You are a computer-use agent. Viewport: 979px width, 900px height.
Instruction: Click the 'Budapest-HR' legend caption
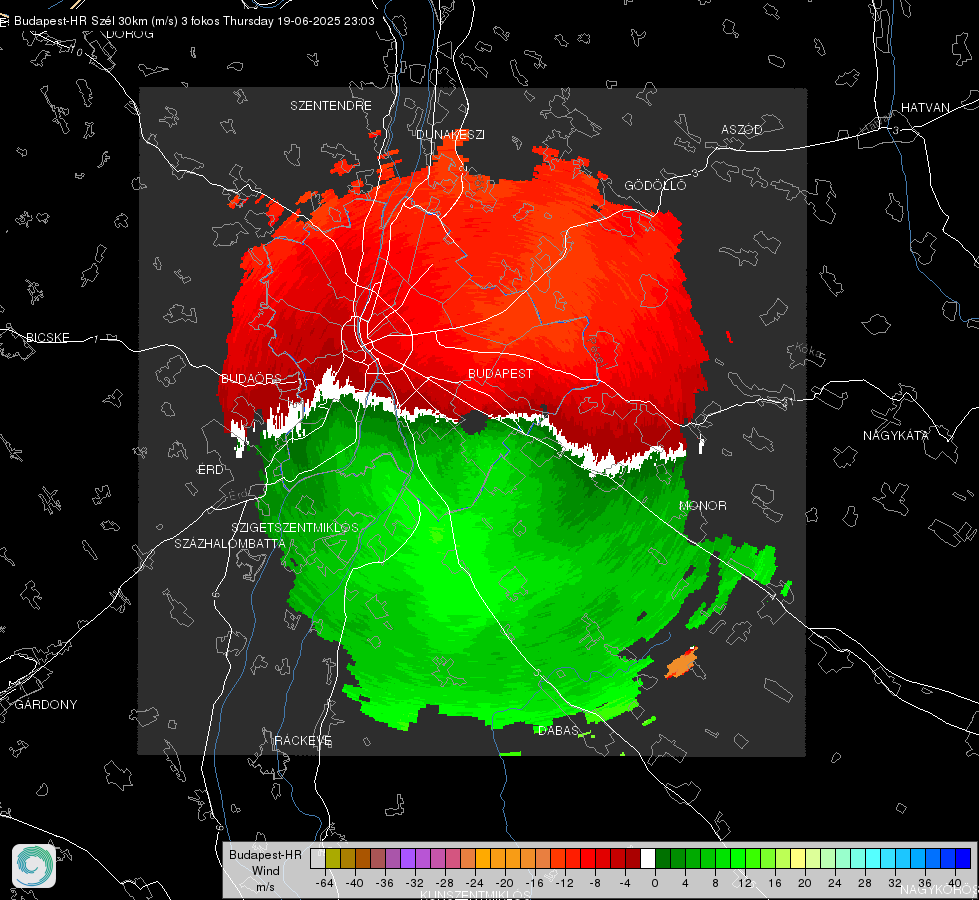[x=265, y=854]
